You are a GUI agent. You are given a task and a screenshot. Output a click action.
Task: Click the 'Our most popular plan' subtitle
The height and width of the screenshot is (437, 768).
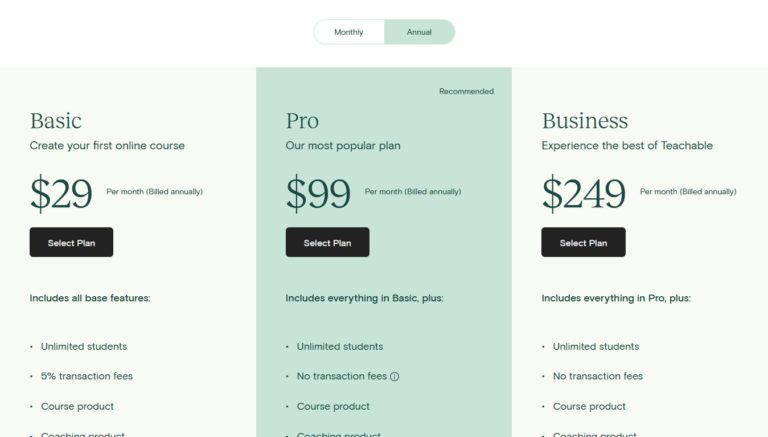343,146
